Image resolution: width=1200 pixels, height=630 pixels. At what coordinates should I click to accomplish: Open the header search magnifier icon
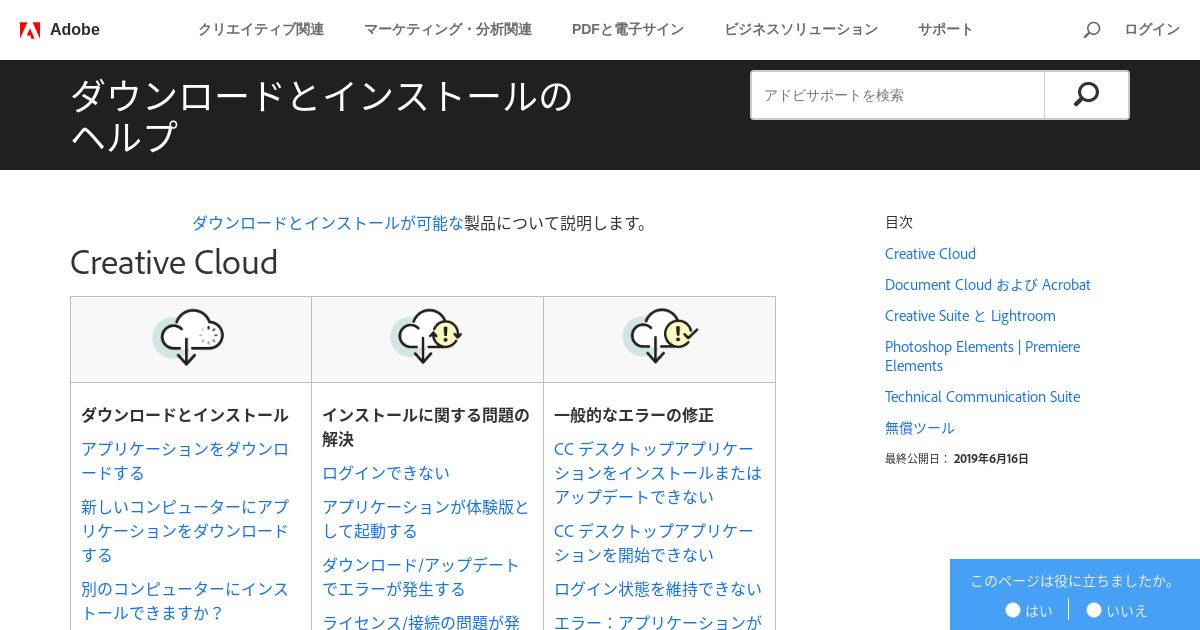(x=1092, y=30)
